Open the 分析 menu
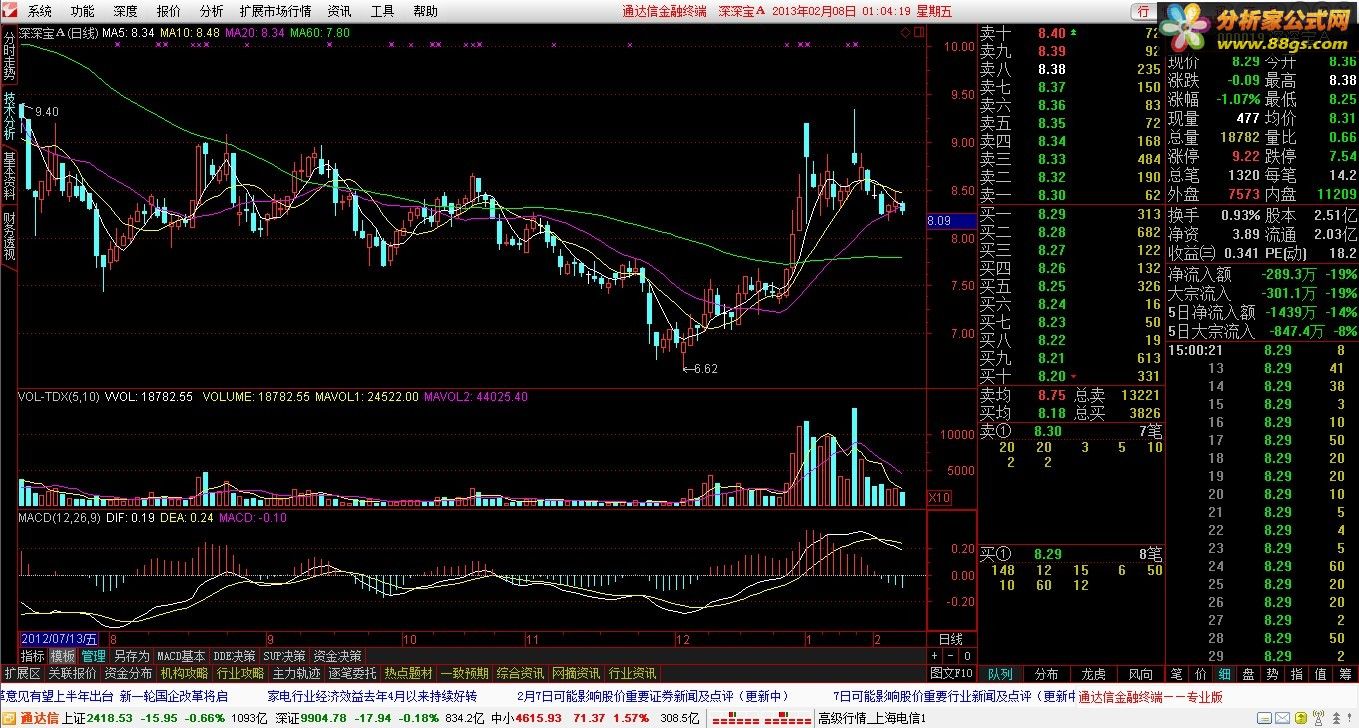 pos(211,12)
